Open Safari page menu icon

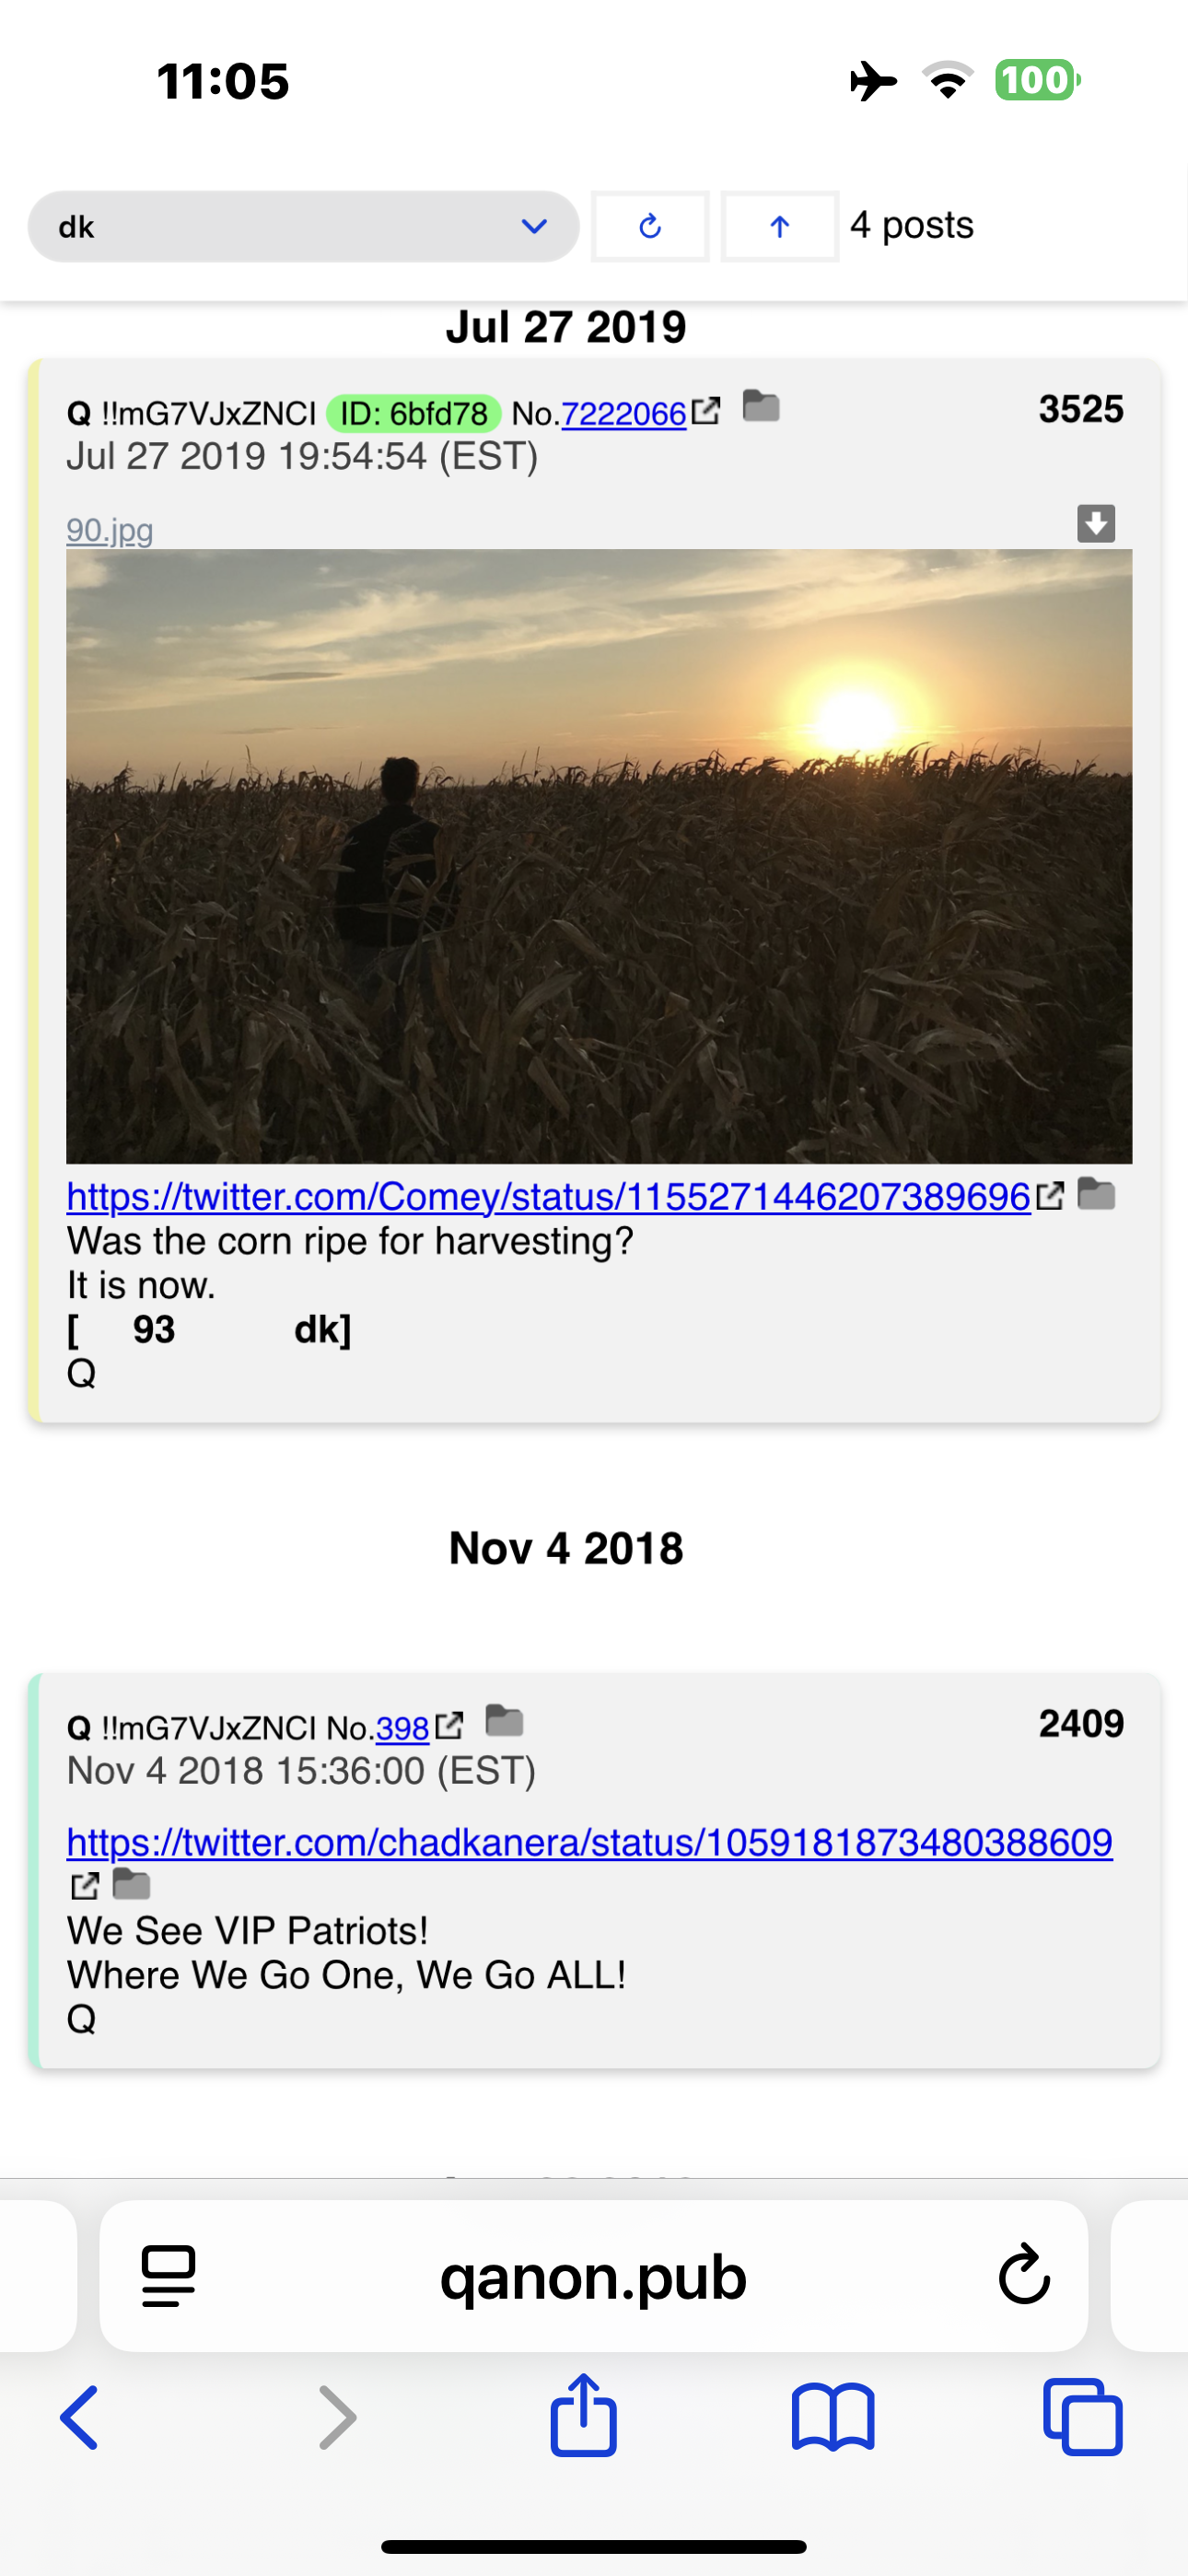point(169,2276)
